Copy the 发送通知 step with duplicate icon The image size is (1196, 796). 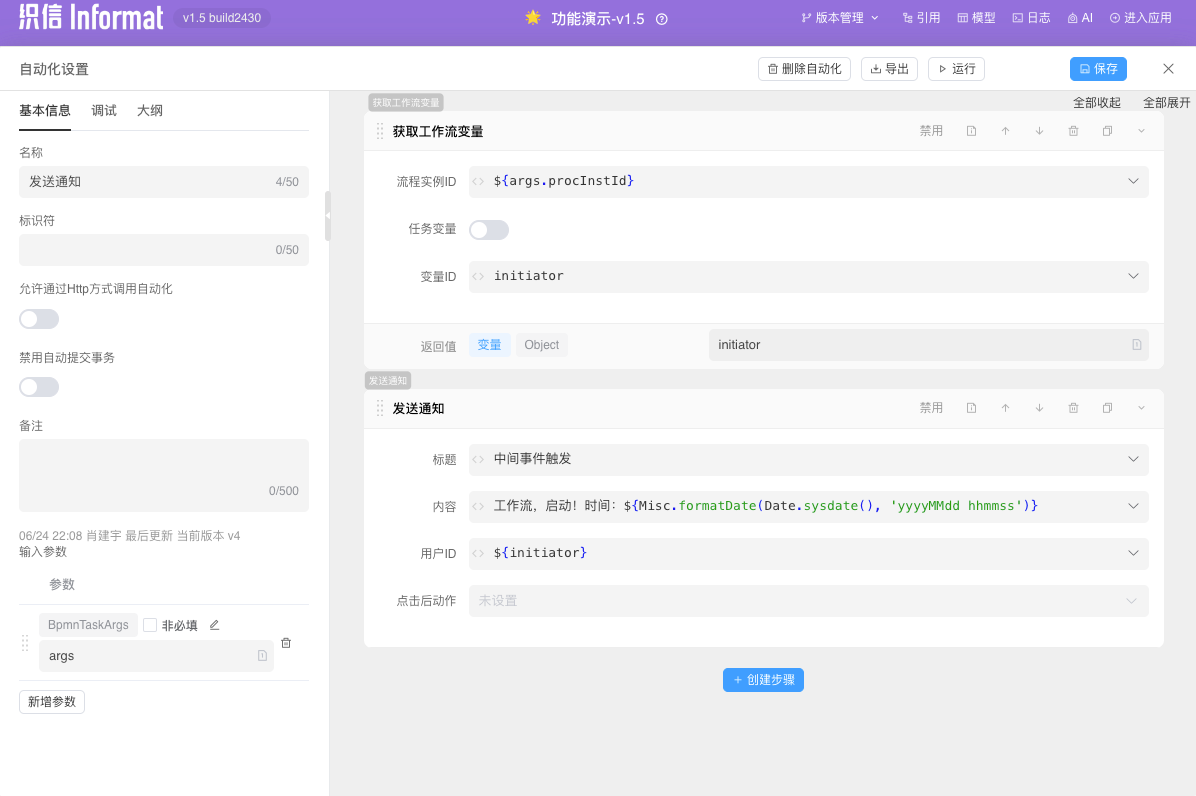tap(1107, 408)
